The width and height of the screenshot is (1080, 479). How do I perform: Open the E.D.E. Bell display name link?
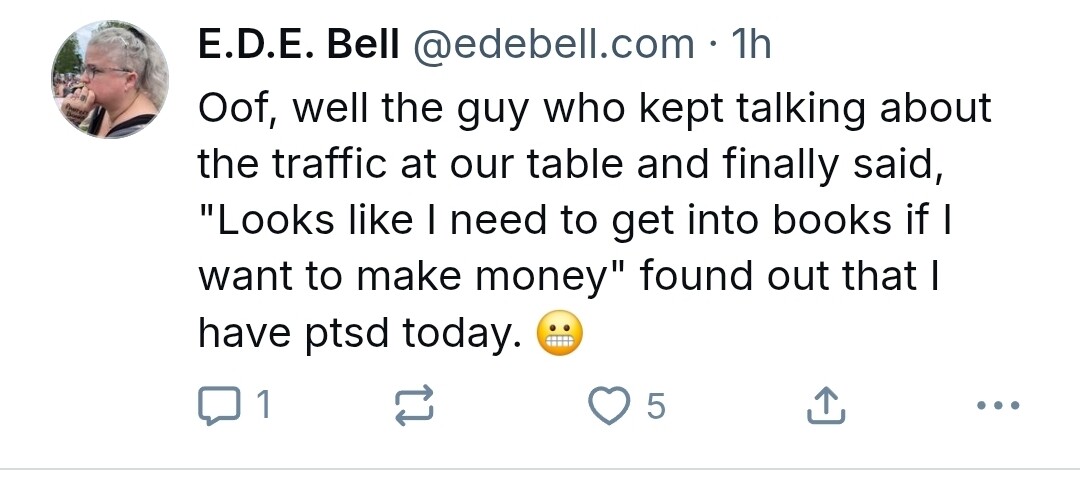click(298, 45)
